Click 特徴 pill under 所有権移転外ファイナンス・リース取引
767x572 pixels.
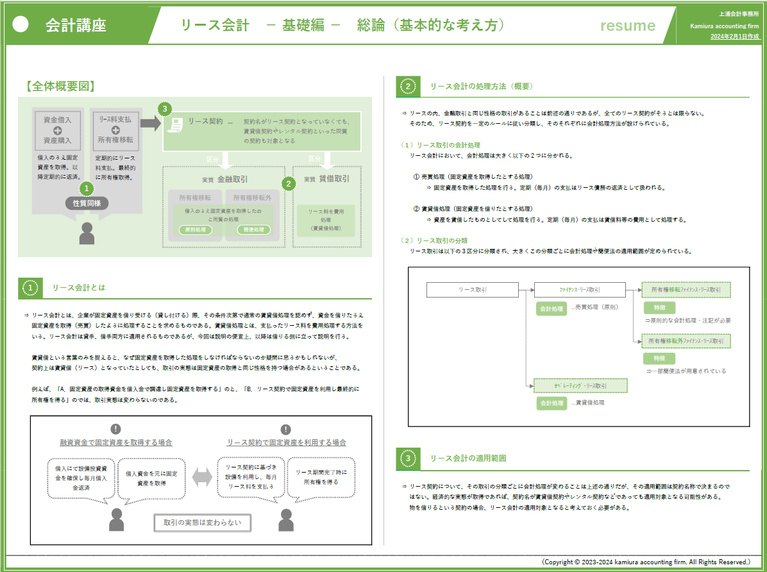coord(659,358)
